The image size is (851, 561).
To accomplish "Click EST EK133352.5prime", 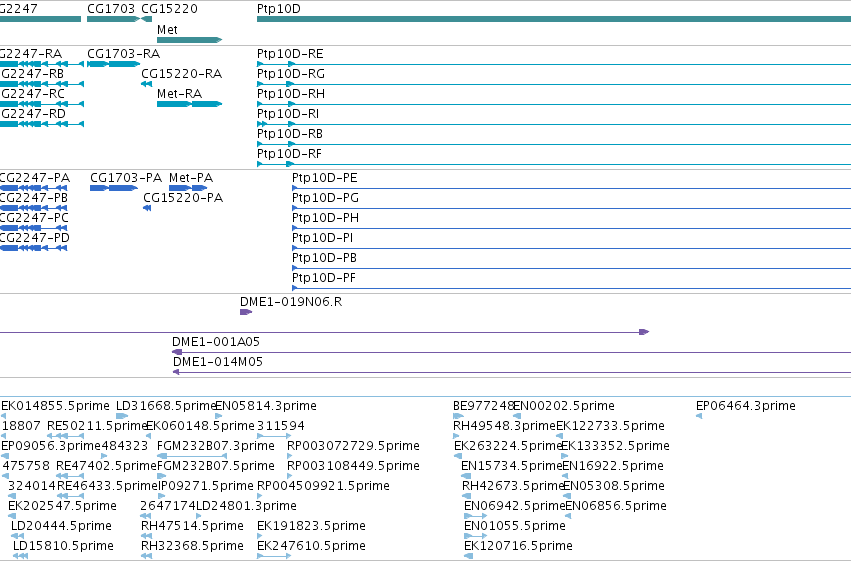I will 615,446.
